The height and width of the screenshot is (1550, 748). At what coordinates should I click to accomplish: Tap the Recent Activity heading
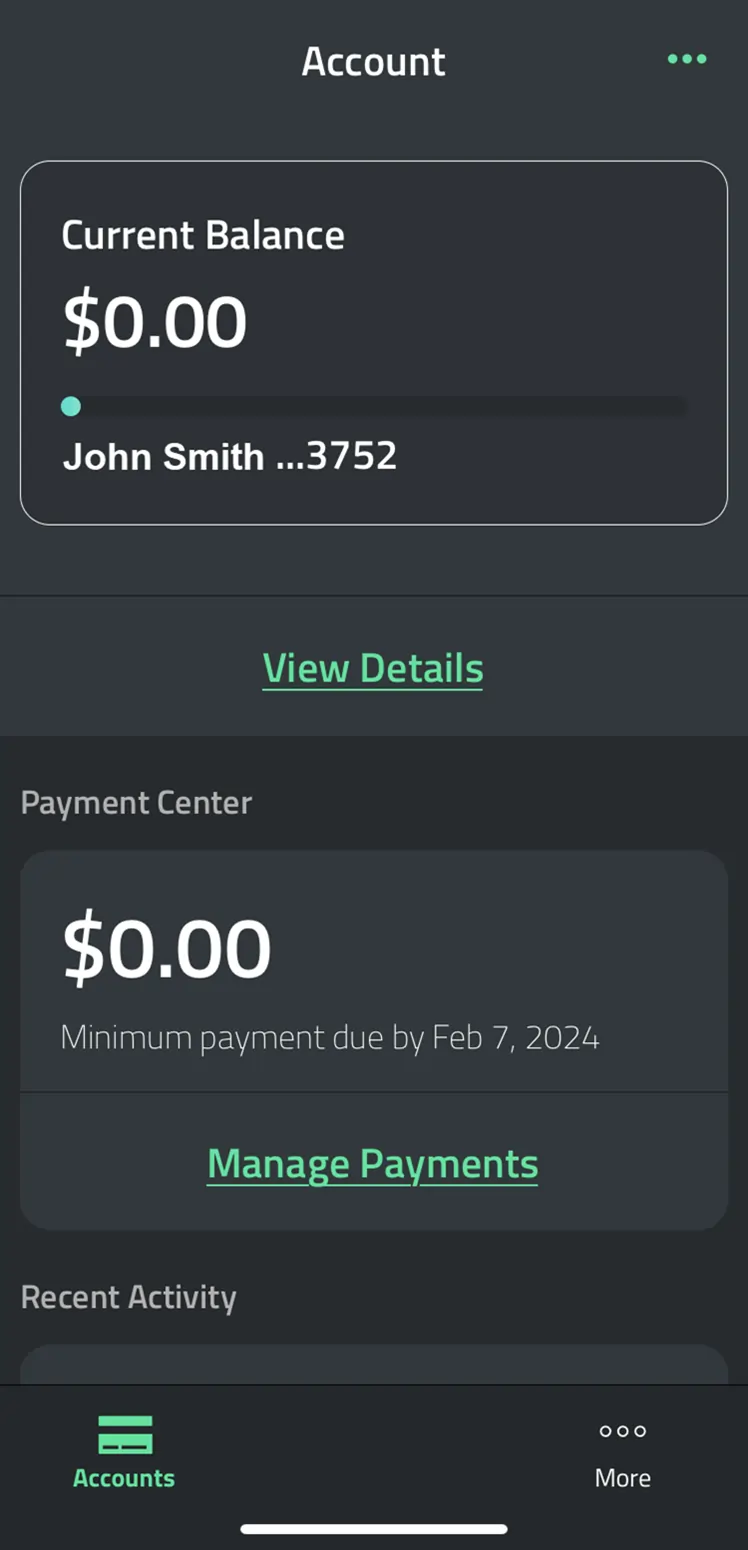click(x=128, y=1297)
